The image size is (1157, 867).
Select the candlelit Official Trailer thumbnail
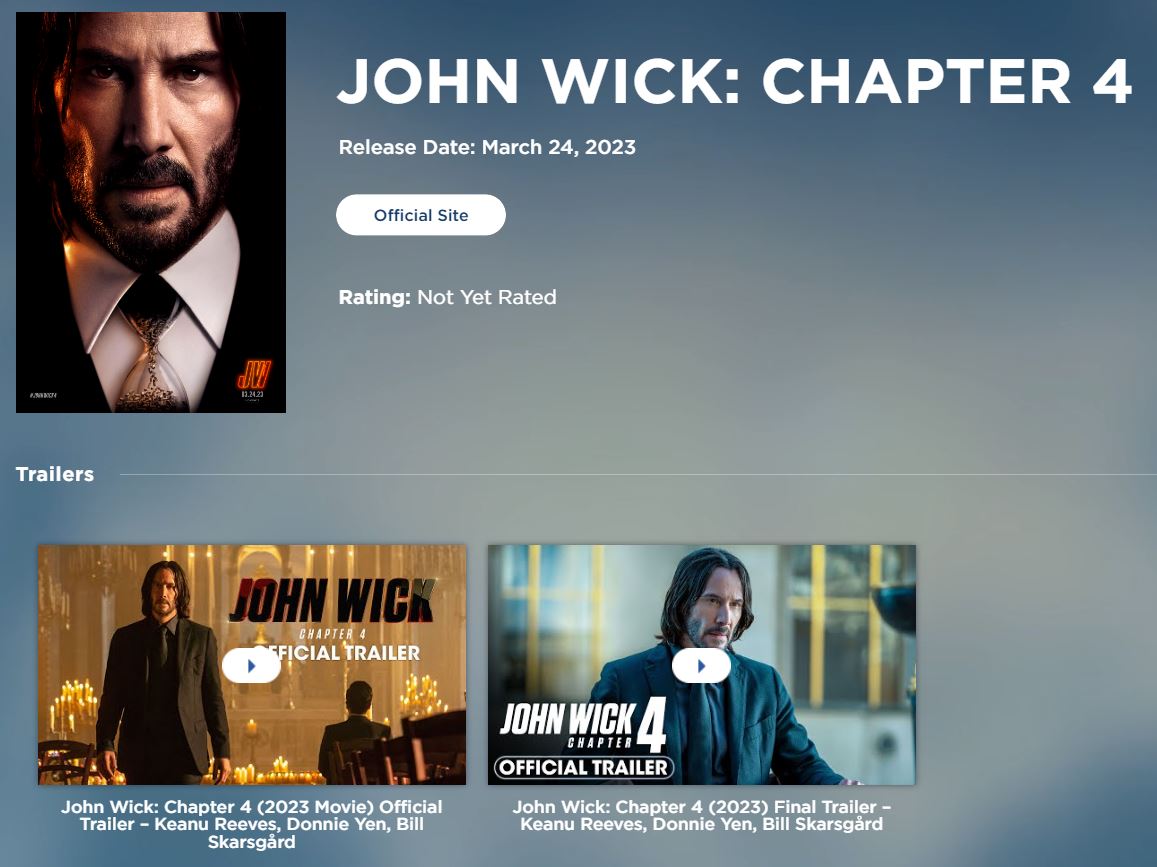click(x=252, y=665)
